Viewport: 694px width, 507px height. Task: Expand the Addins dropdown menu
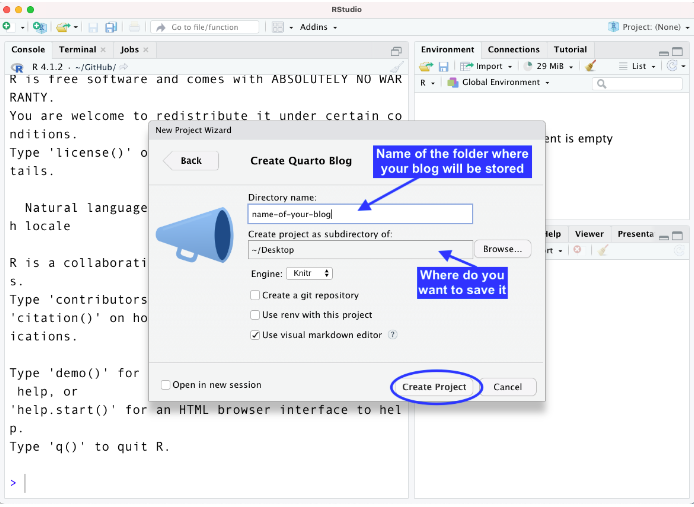pos(317,27)
